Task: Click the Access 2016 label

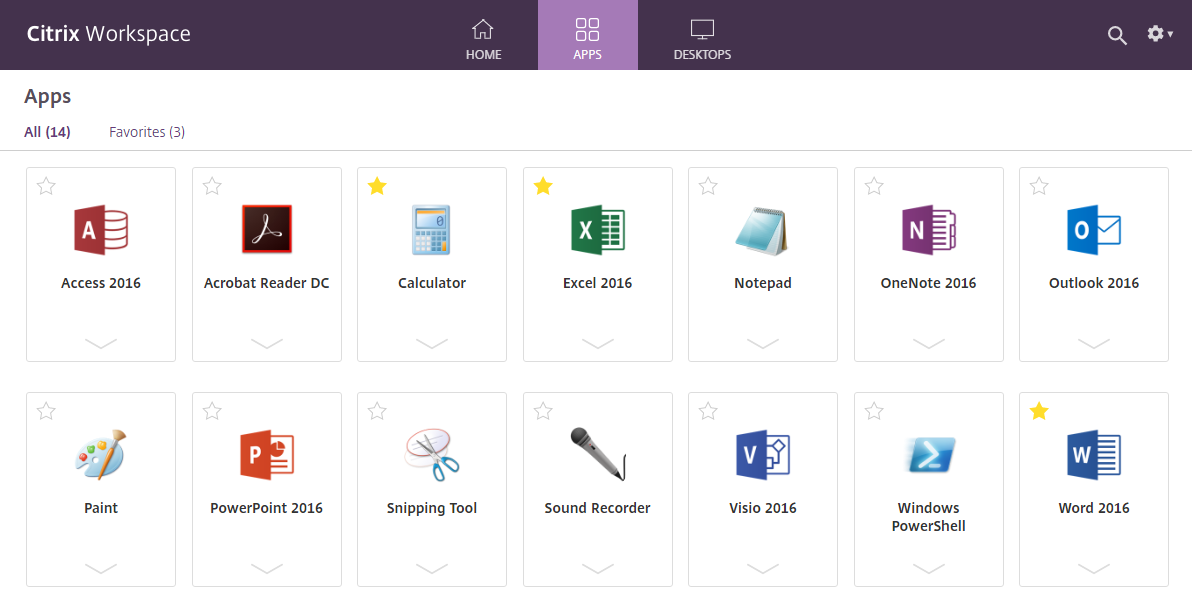Action: tap(101, 283)
